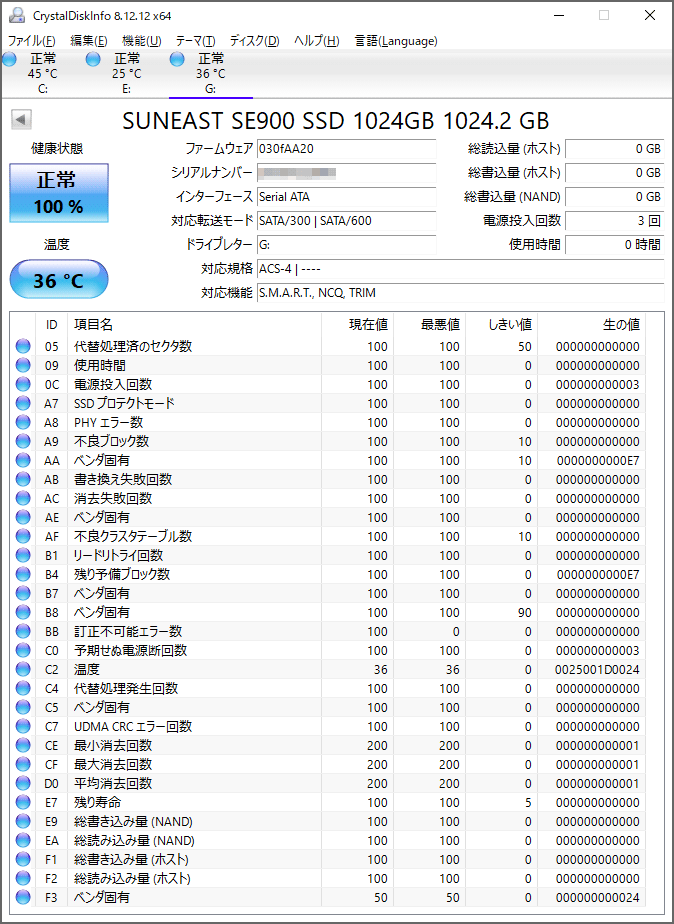674x924 pixels.
Task: Open the 編集(E) menu
Action: (89, 41)
